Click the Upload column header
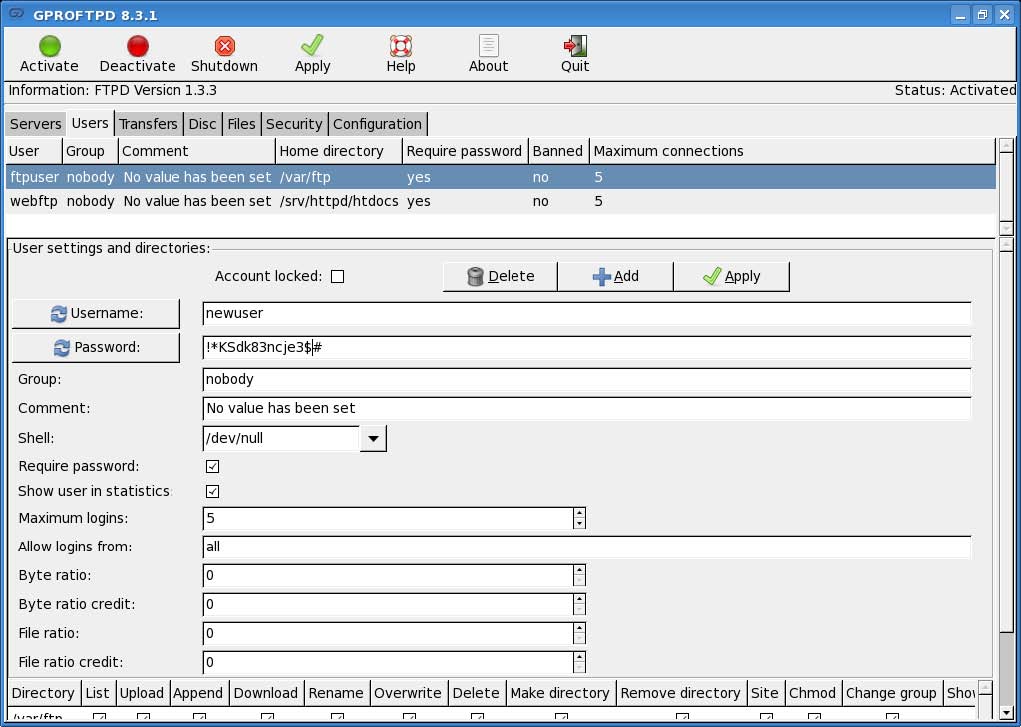This screenshot has height=727, width=1021. click(143, 693)
